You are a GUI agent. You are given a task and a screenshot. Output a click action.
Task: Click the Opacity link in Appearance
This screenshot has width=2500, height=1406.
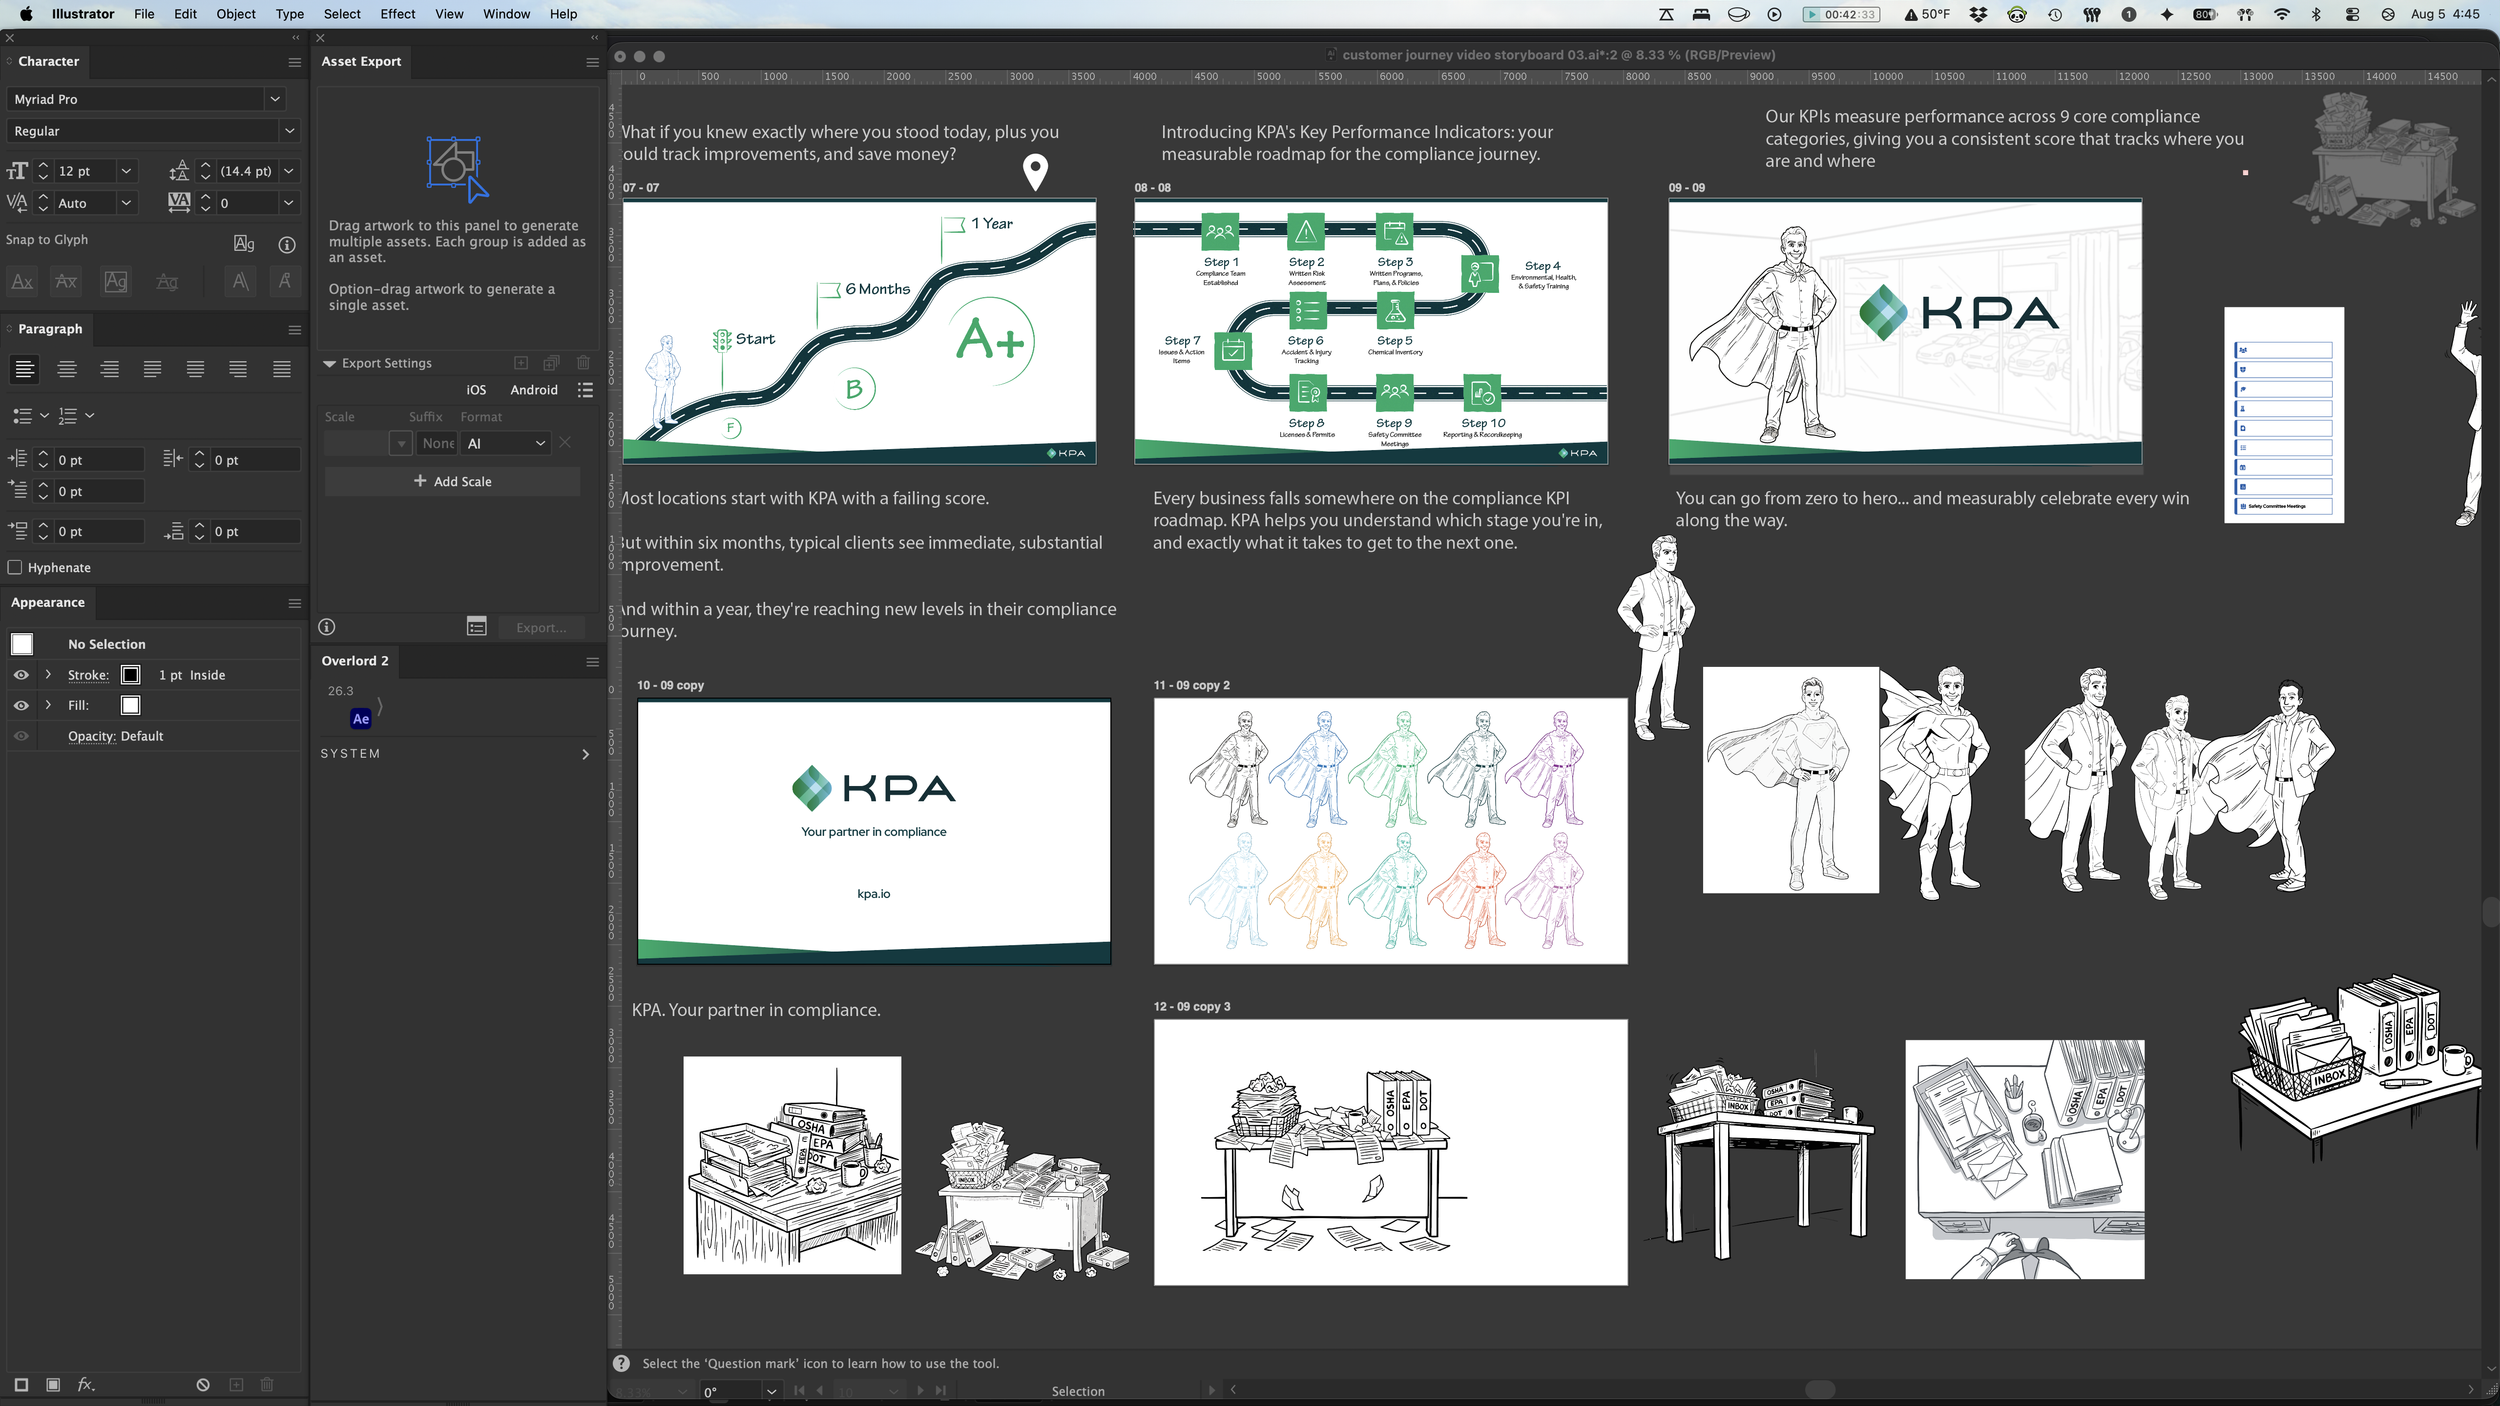pyautogui.click(x=91, y=736)
